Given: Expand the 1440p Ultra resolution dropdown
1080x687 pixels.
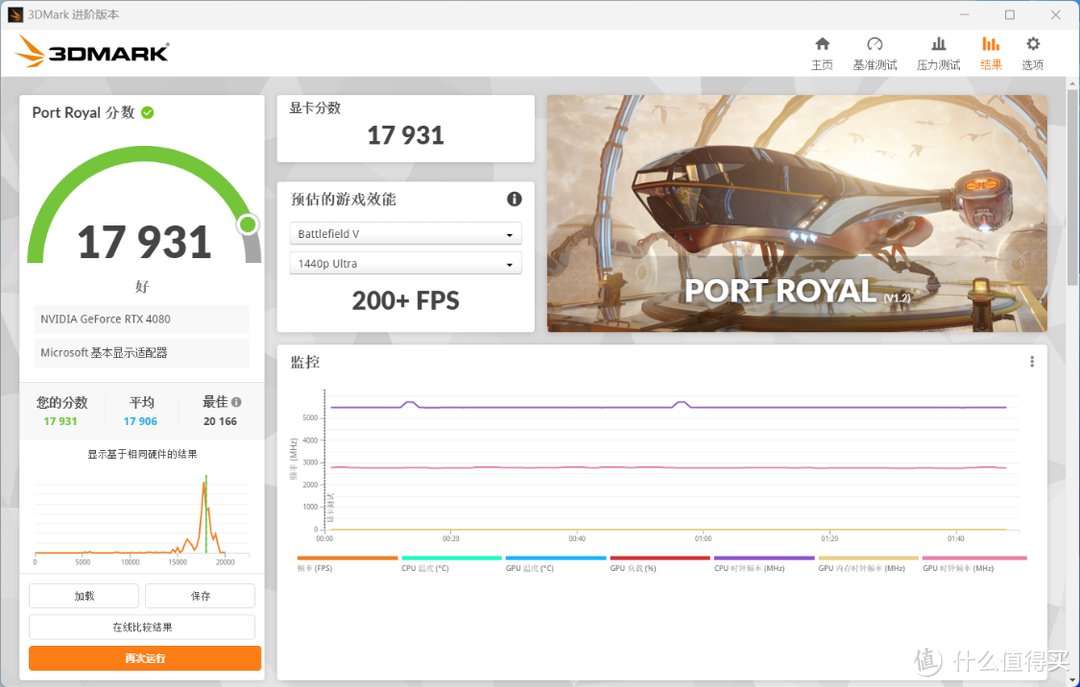Looking at the screenshot, I should (x=405, y=263).
